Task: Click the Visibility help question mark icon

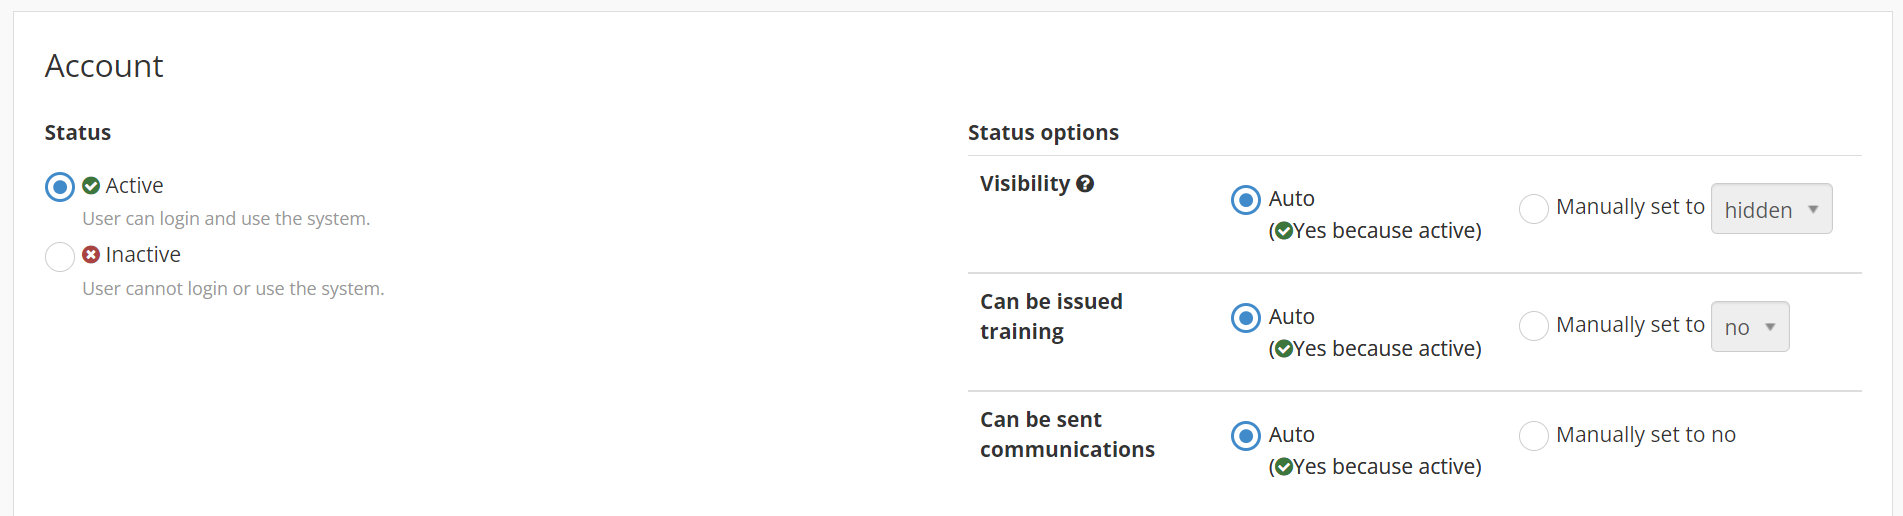Action: tap(1085, 184)
